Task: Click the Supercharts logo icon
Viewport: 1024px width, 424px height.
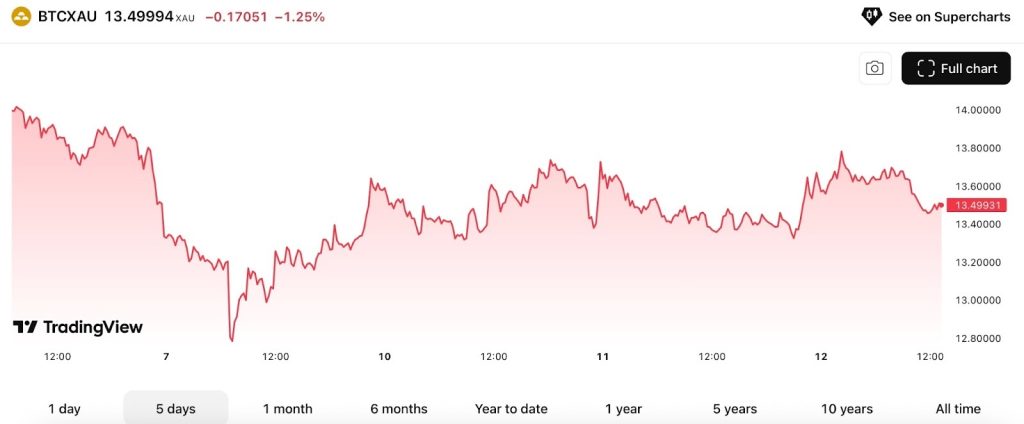Action: point(871,17)
